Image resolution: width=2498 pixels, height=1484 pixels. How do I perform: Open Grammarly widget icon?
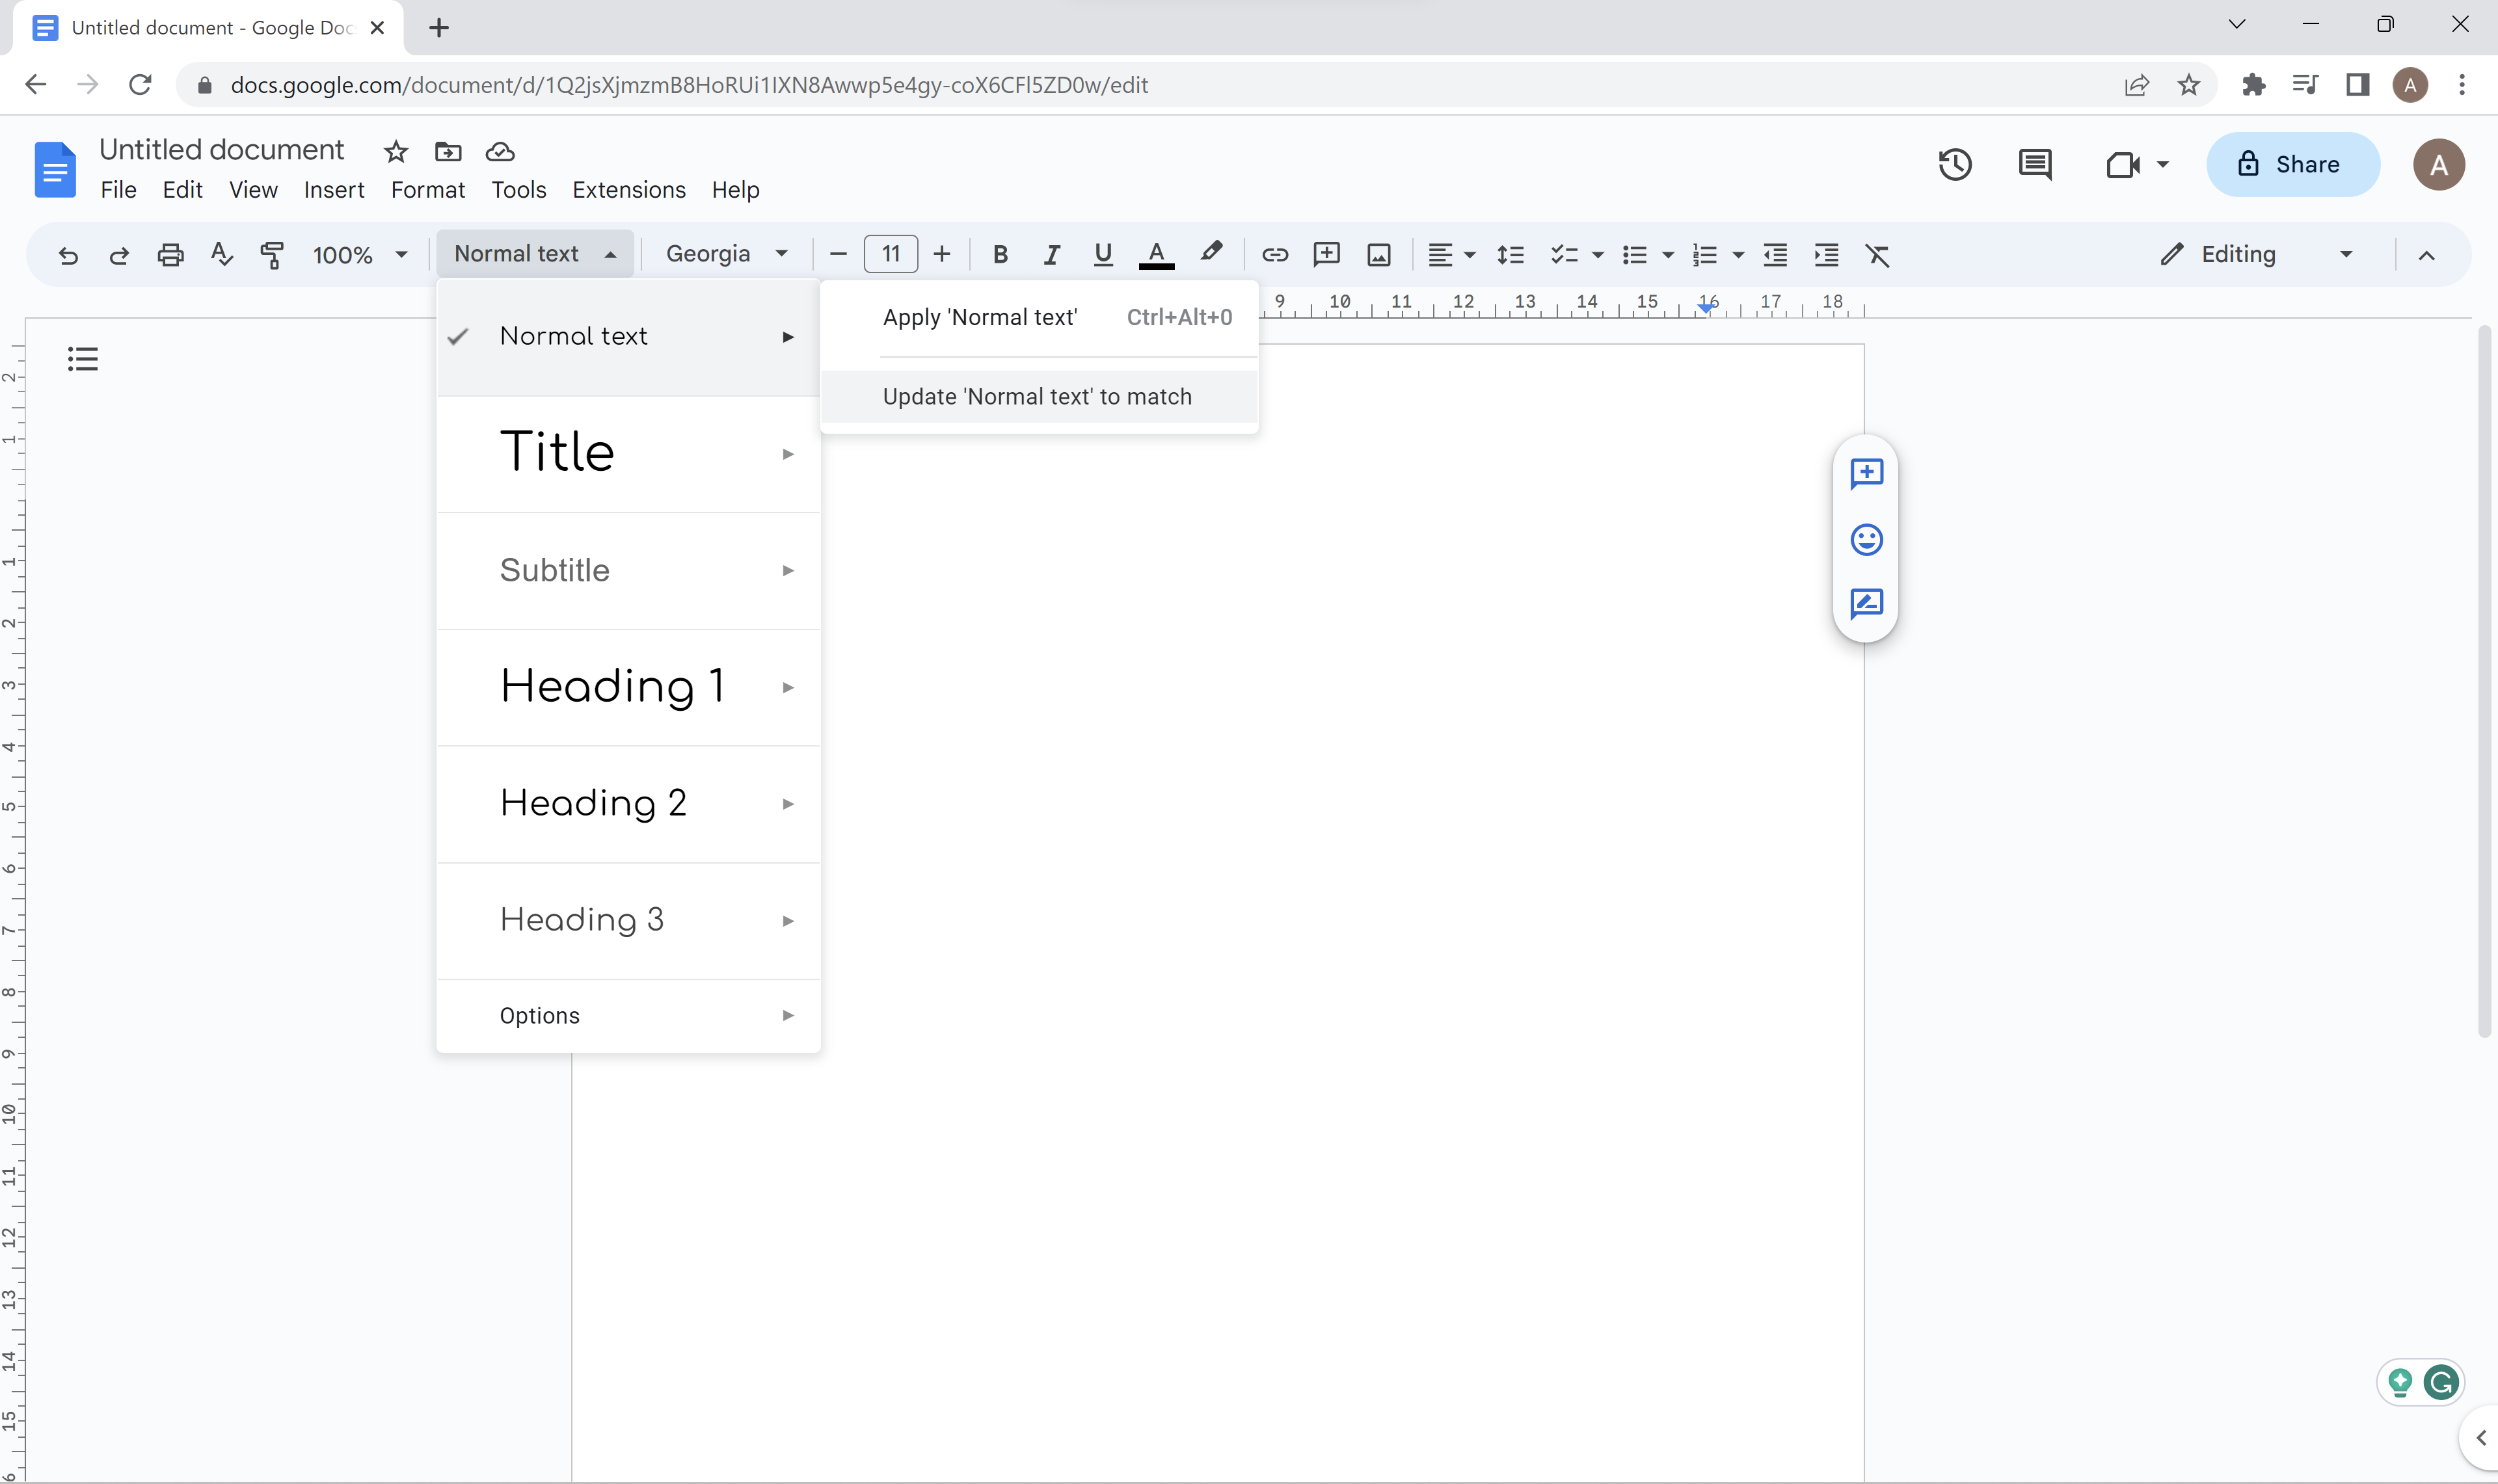tap(2441, 1383)
